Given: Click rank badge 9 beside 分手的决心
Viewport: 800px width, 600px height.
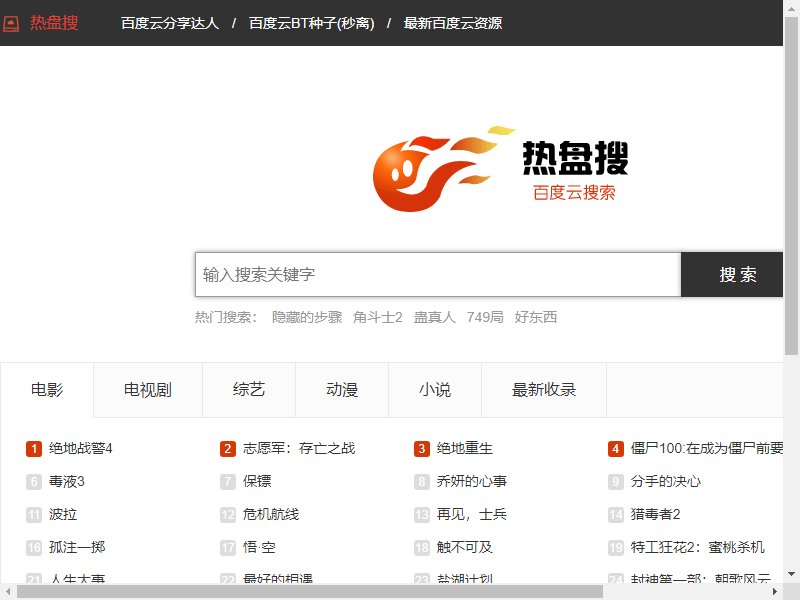Looking at the screenshot, I should tap(616, 482).
